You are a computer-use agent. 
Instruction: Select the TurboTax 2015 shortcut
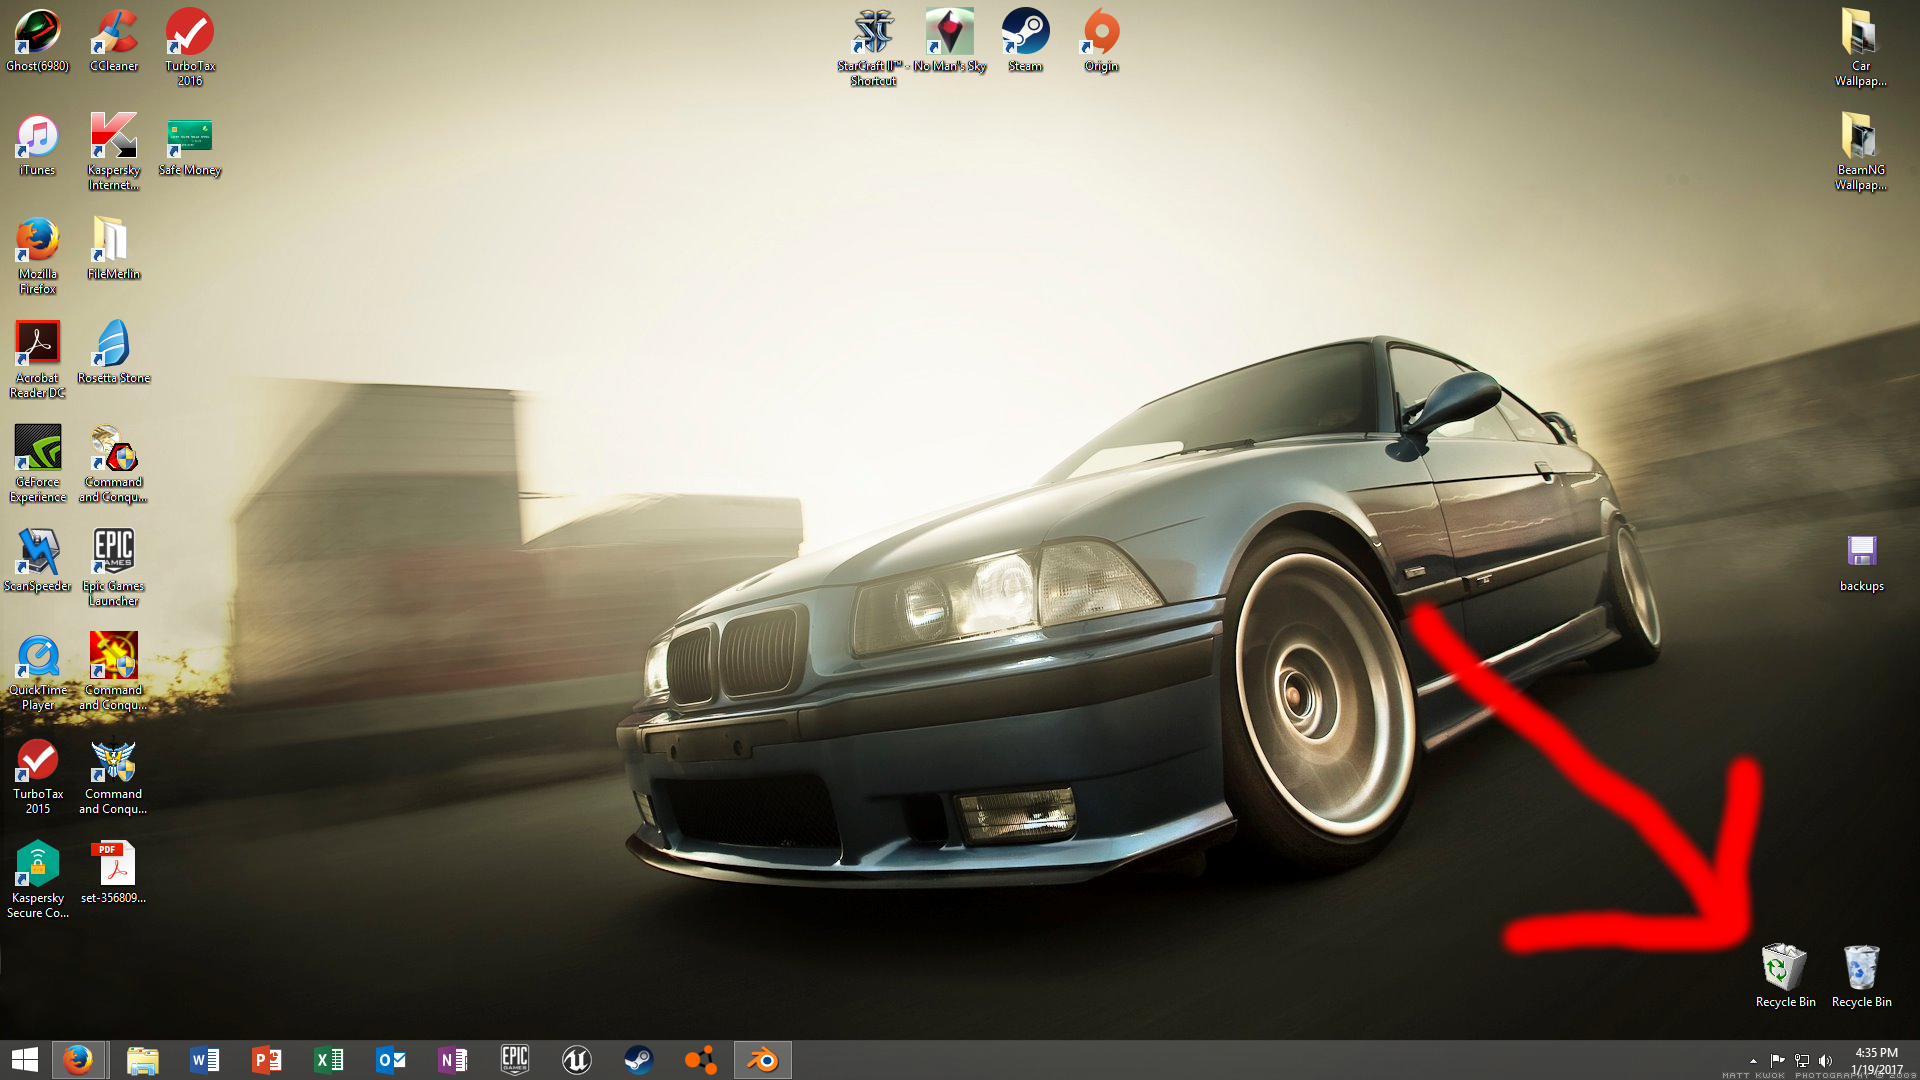tap(37, 775)
